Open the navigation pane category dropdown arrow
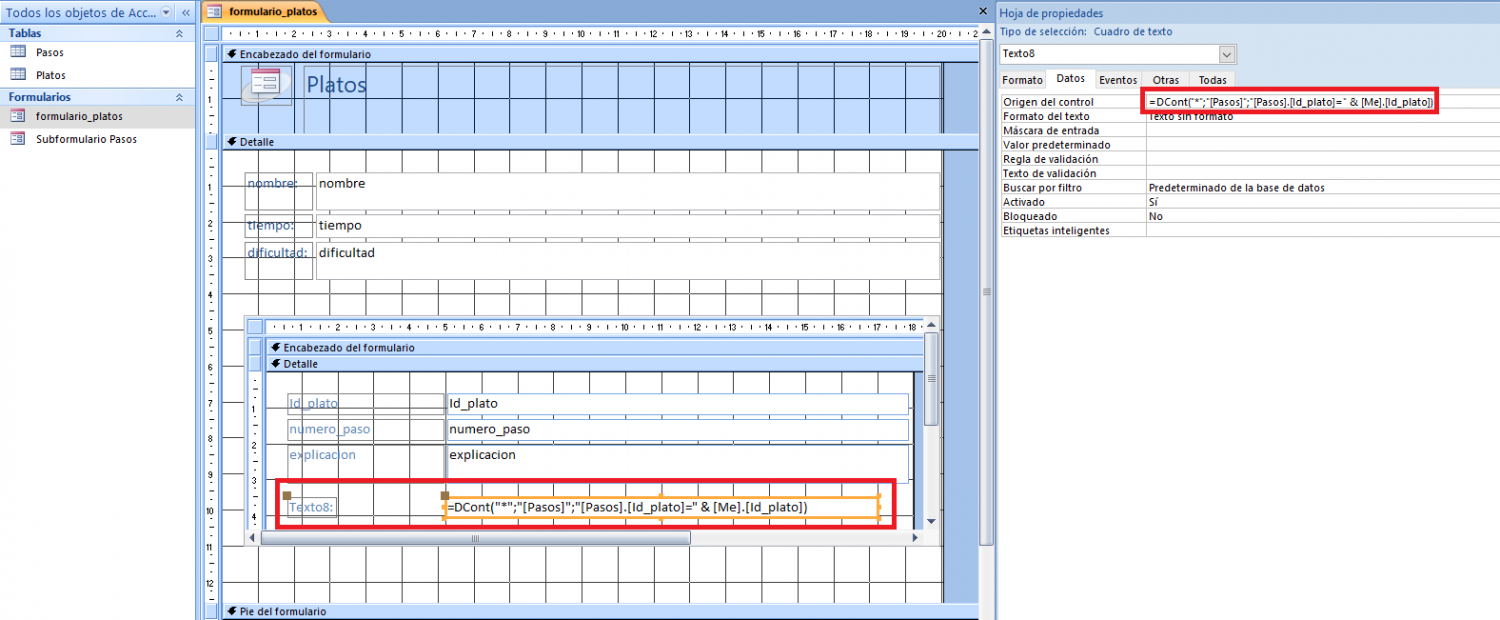1500x620 pixels. coord(166,13)
